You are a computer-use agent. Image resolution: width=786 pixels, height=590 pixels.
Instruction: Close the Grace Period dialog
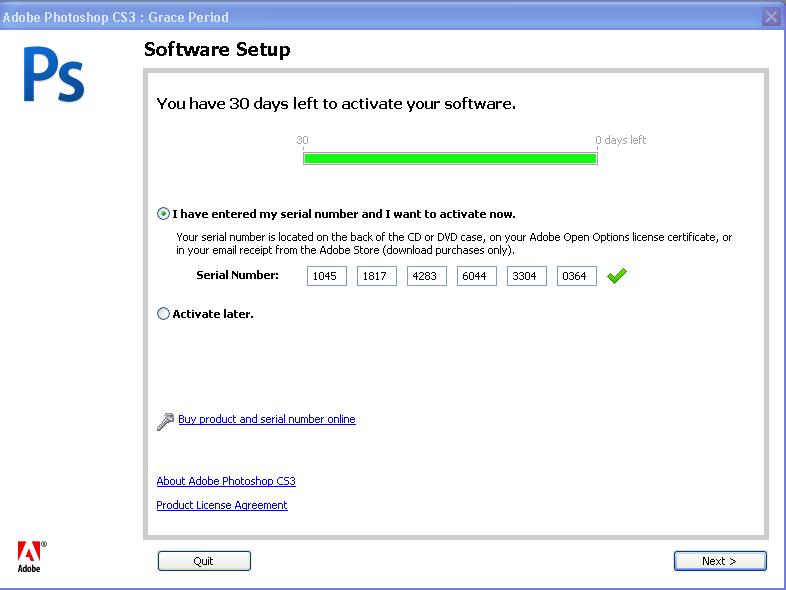pos(771,17)
